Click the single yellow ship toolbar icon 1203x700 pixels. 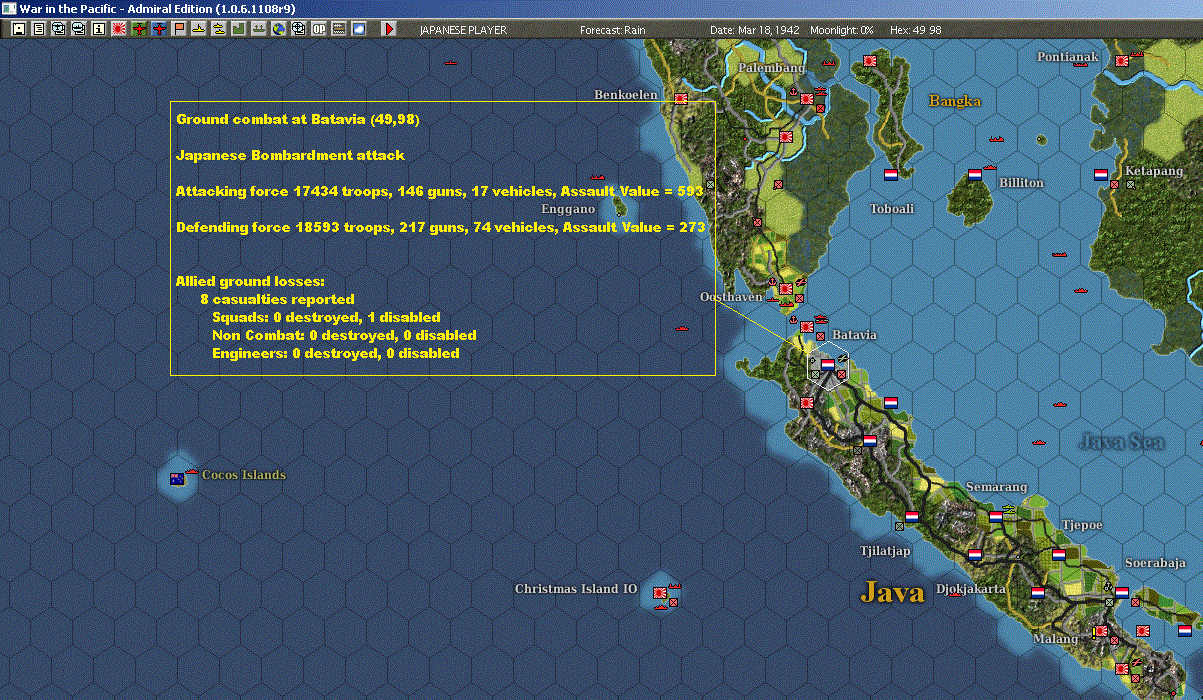pos(199,29)
